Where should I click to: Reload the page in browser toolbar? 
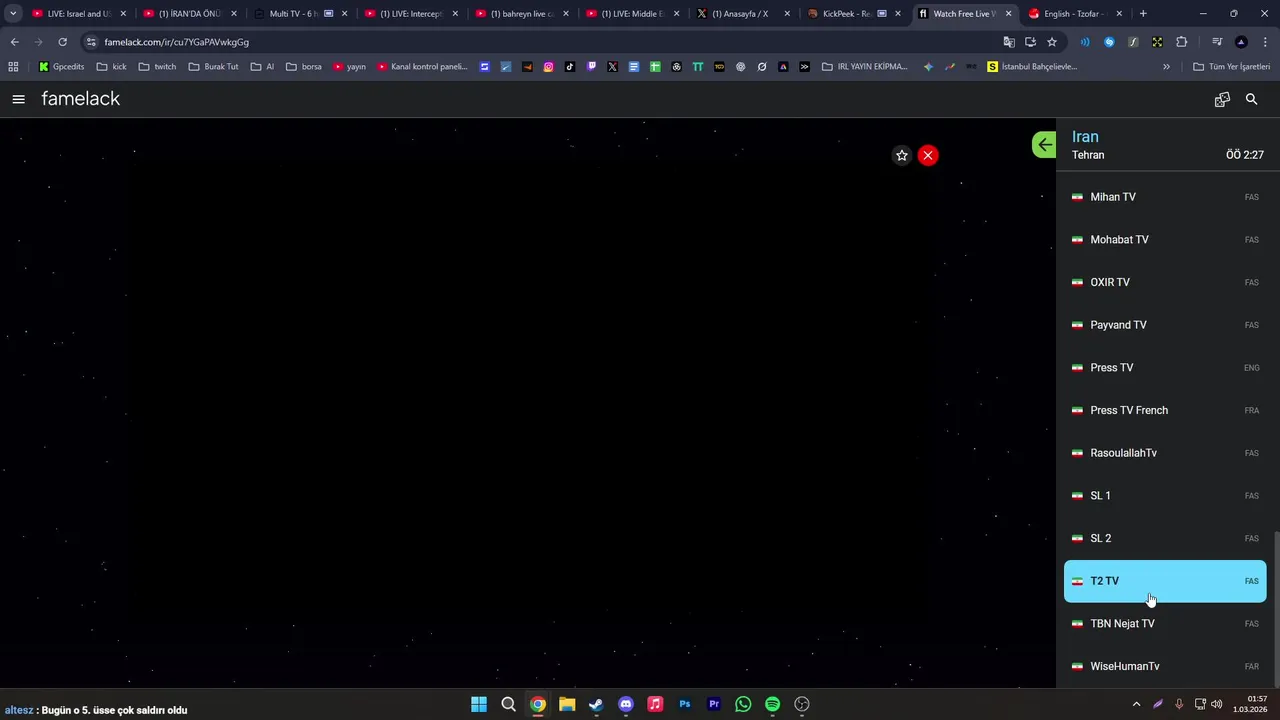point(62,42)
